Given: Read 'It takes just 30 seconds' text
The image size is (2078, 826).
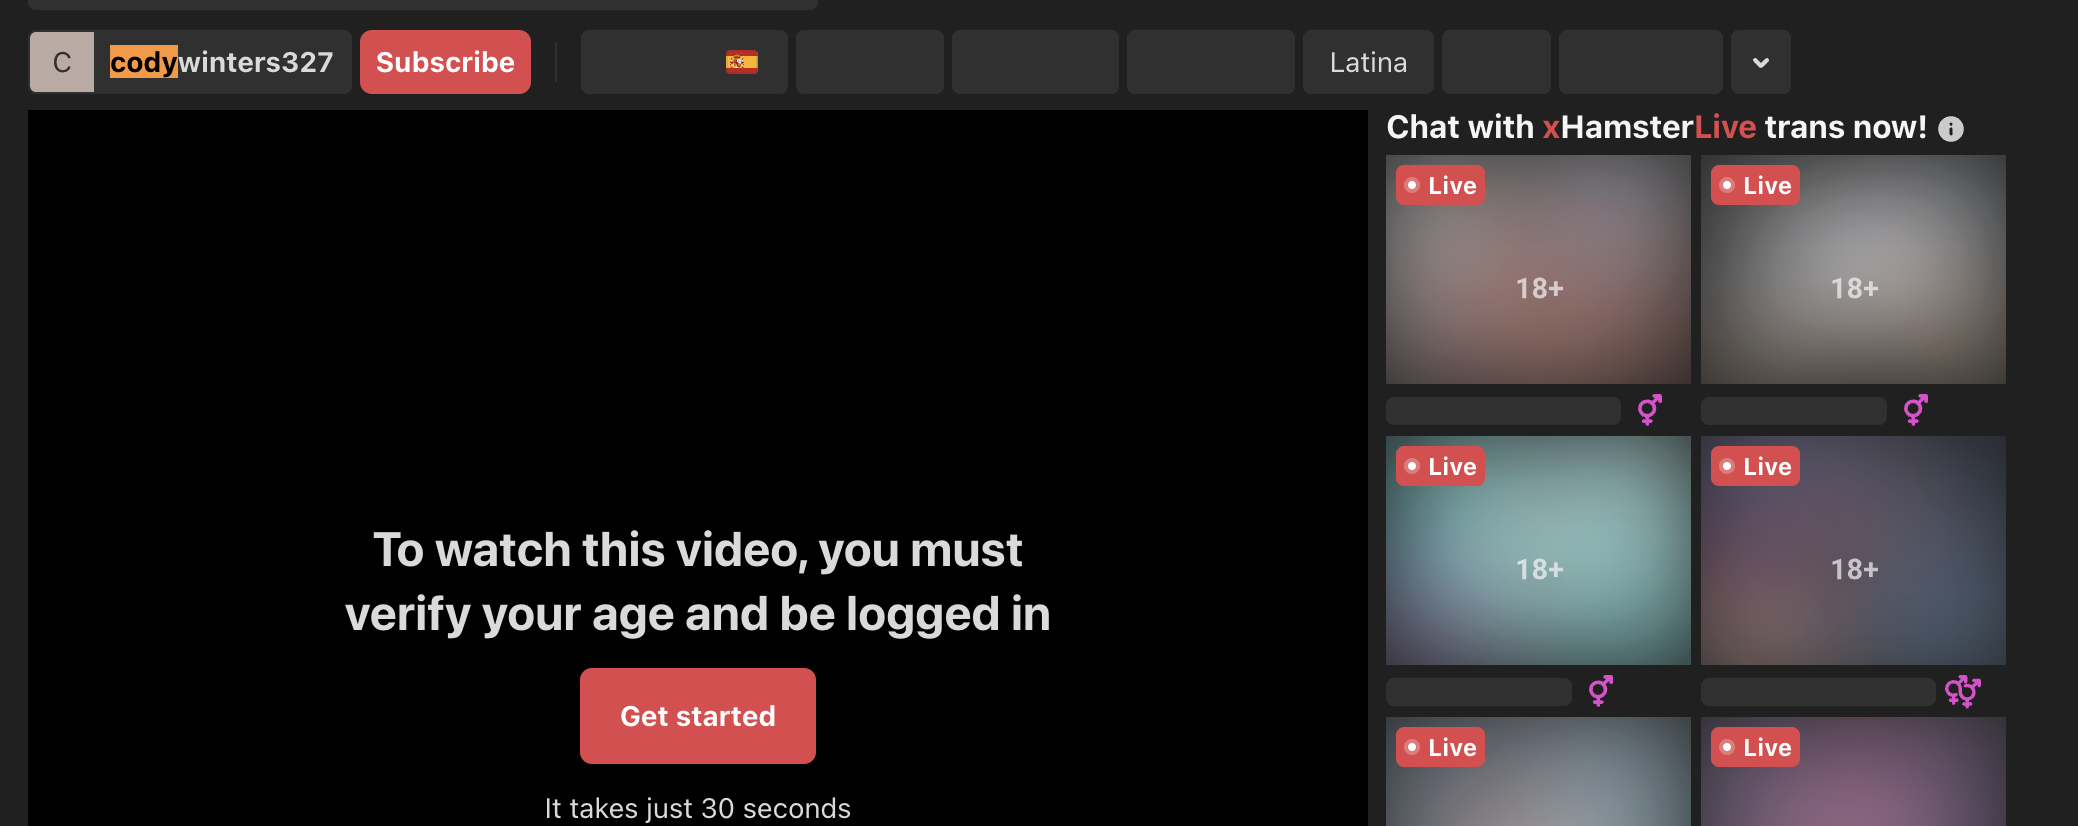Looking at the screenshot, I should tap(698, 808).
